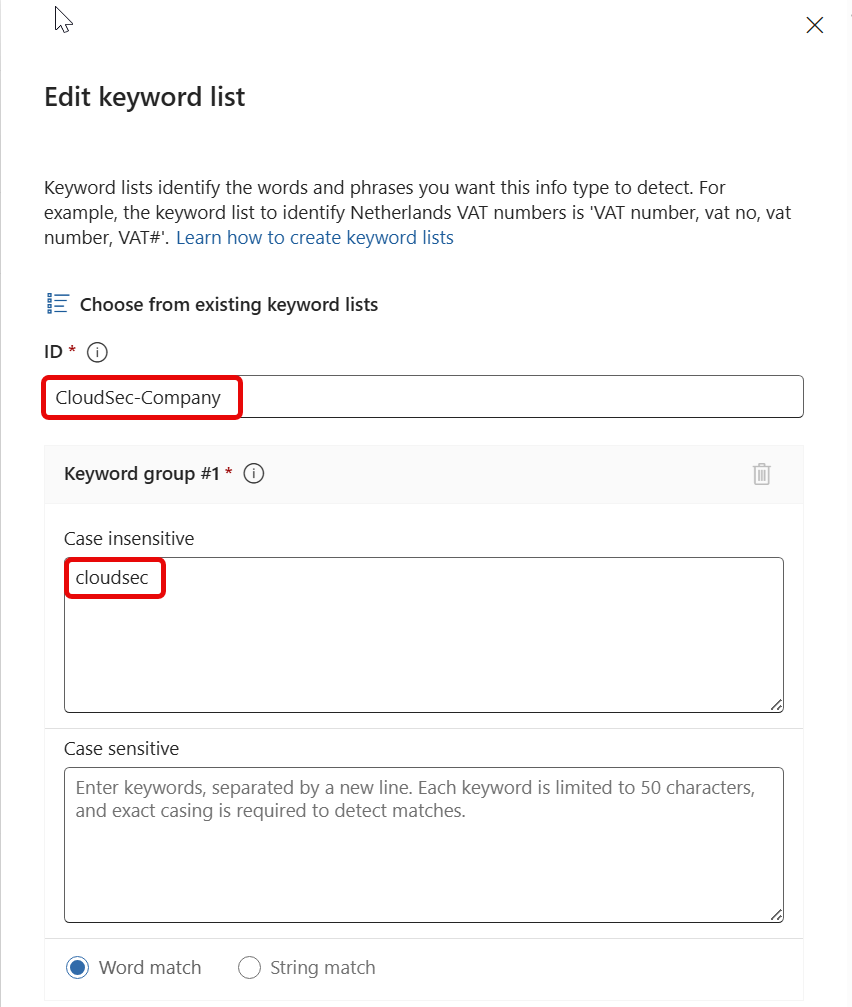Click the info icon next to ID
This screenshot has width=852, height=1007.
point(97,352)
